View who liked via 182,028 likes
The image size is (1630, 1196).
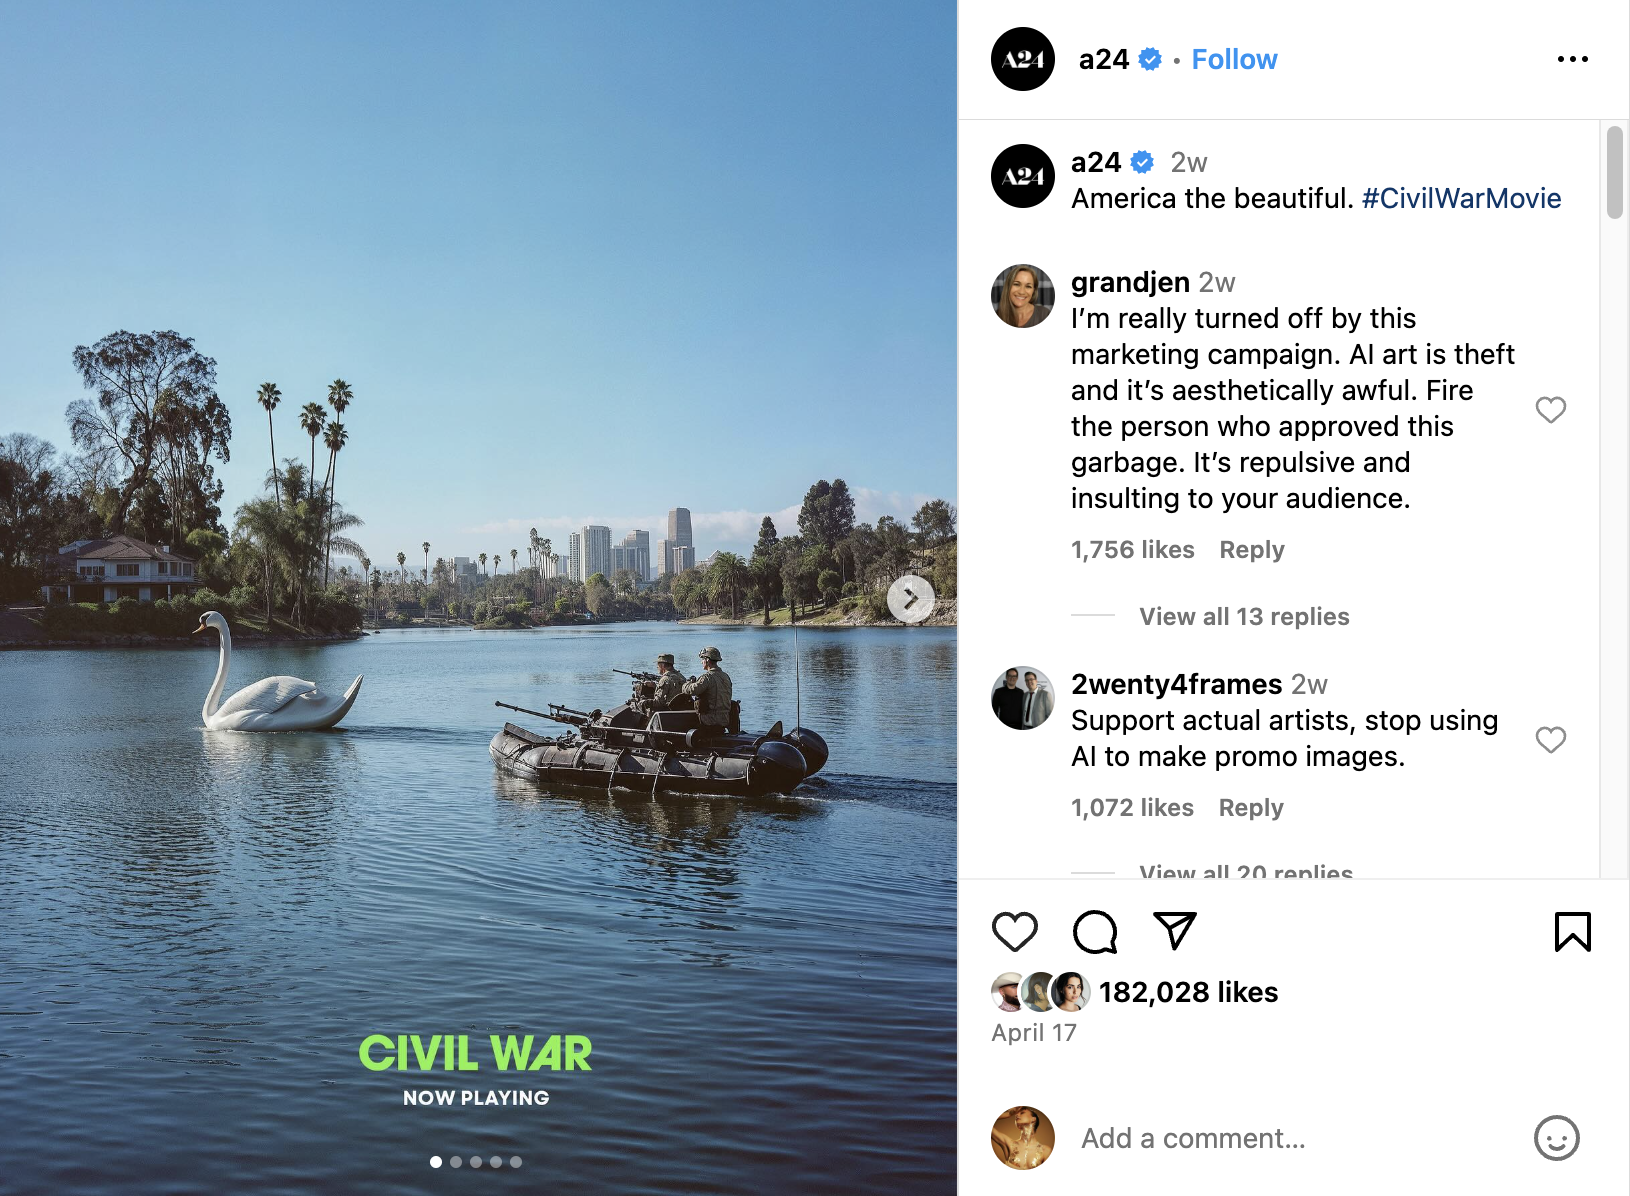(1188, 992)
